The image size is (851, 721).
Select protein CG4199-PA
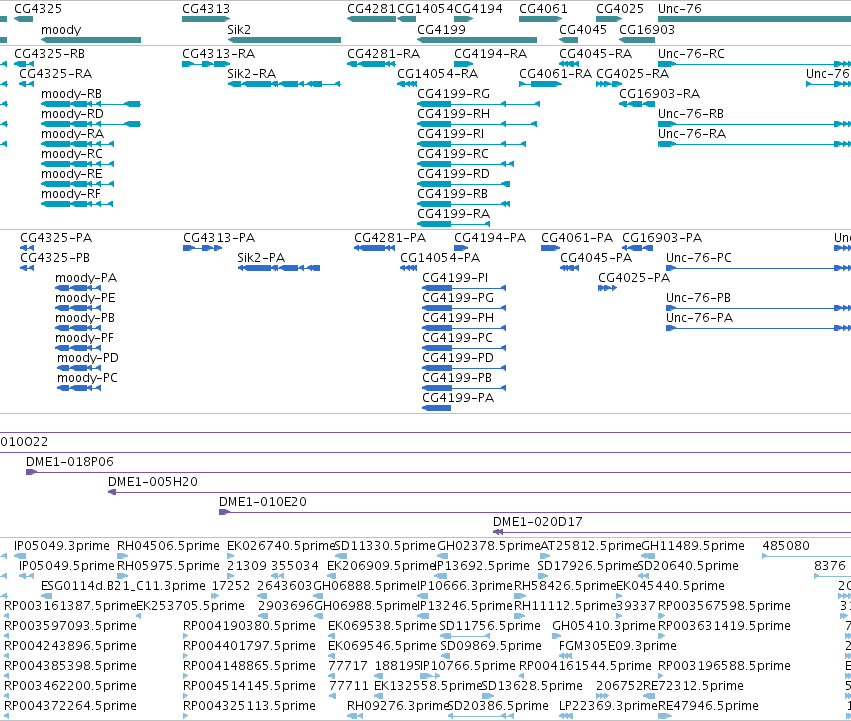click(437, 408)
